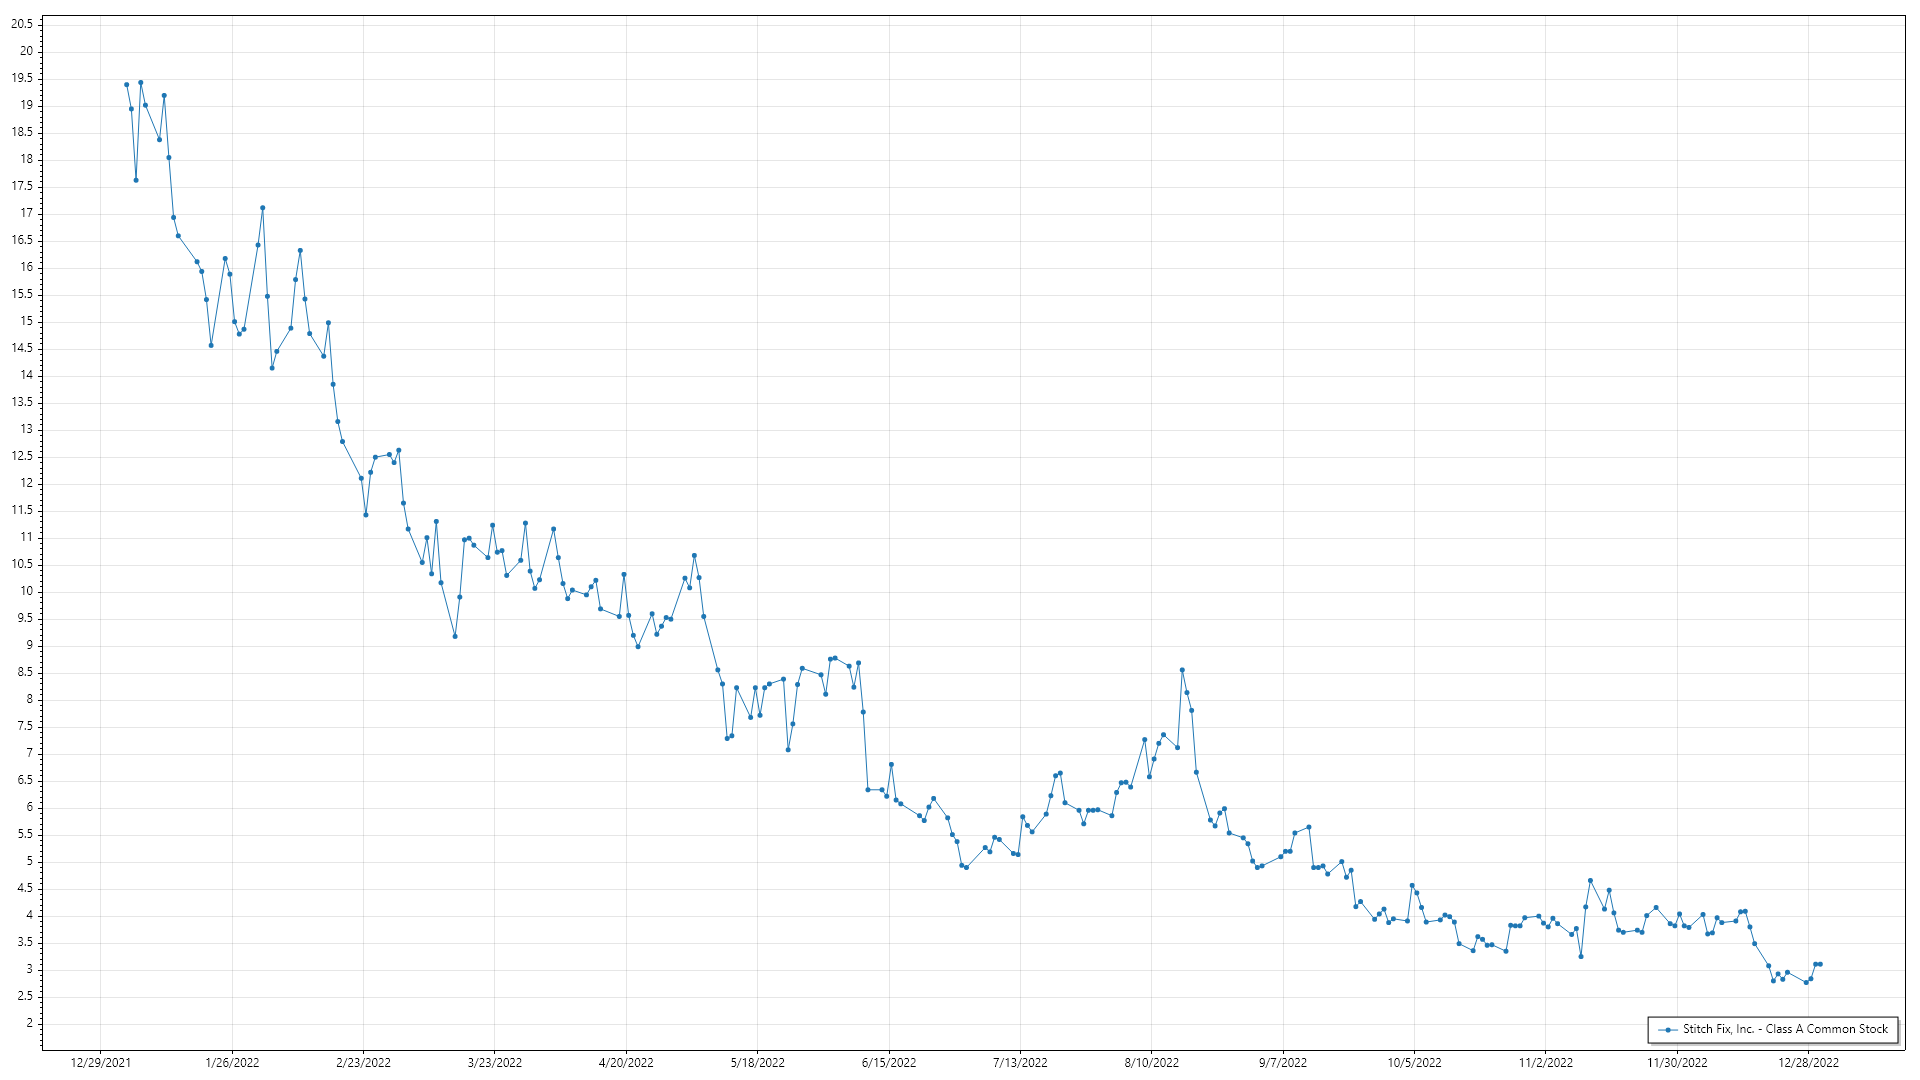Click the 8/10/2022 x-axis date label

click(1151, 1062)
